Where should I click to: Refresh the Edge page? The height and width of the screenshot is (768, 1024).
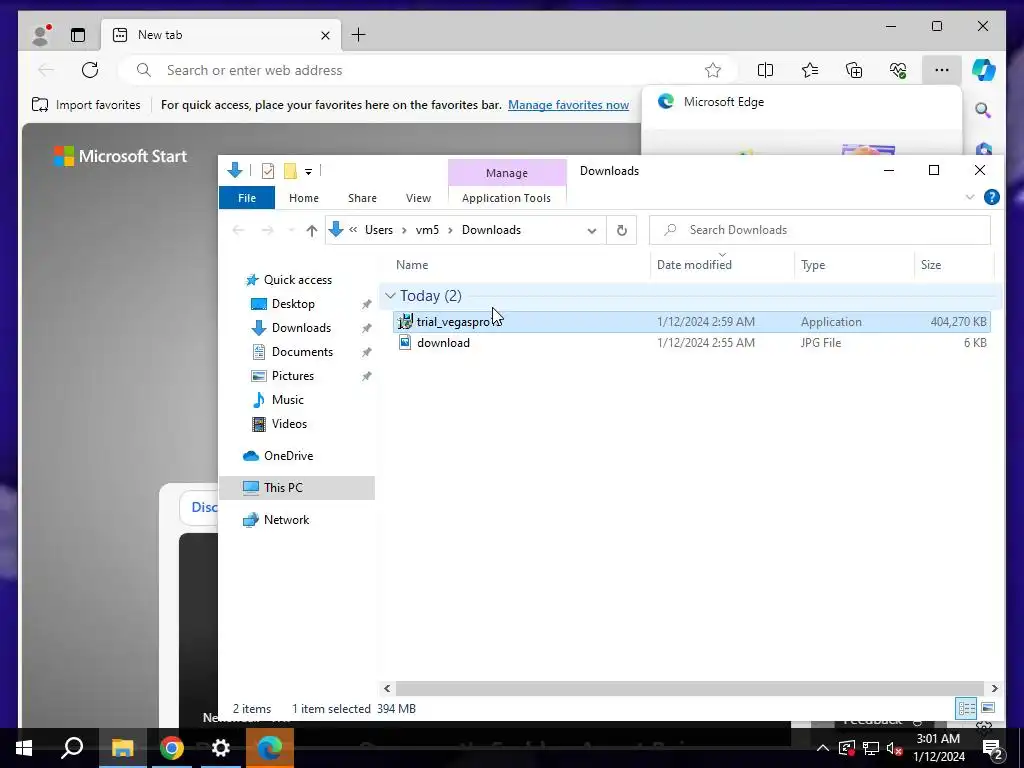point(90,70)
